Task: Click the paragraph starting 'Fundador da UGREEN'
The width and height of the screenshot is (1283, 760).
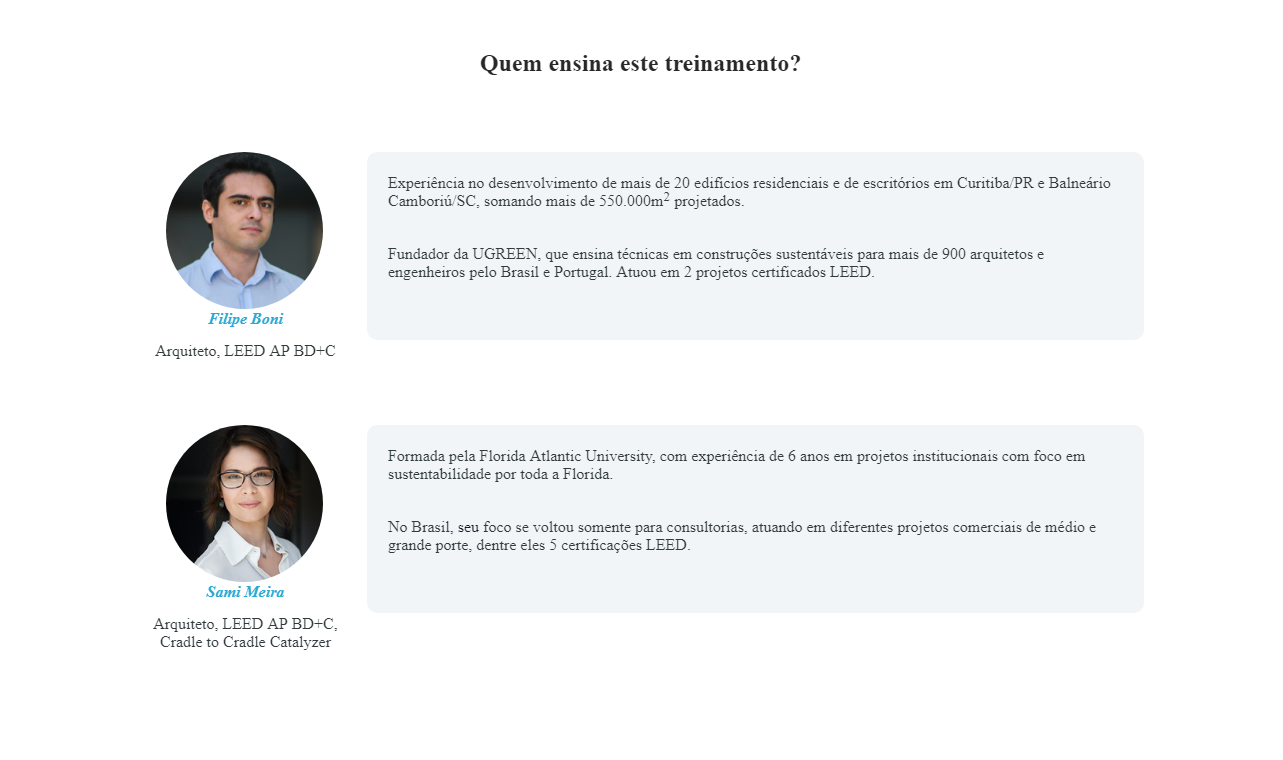Action: tap(716, 263)
